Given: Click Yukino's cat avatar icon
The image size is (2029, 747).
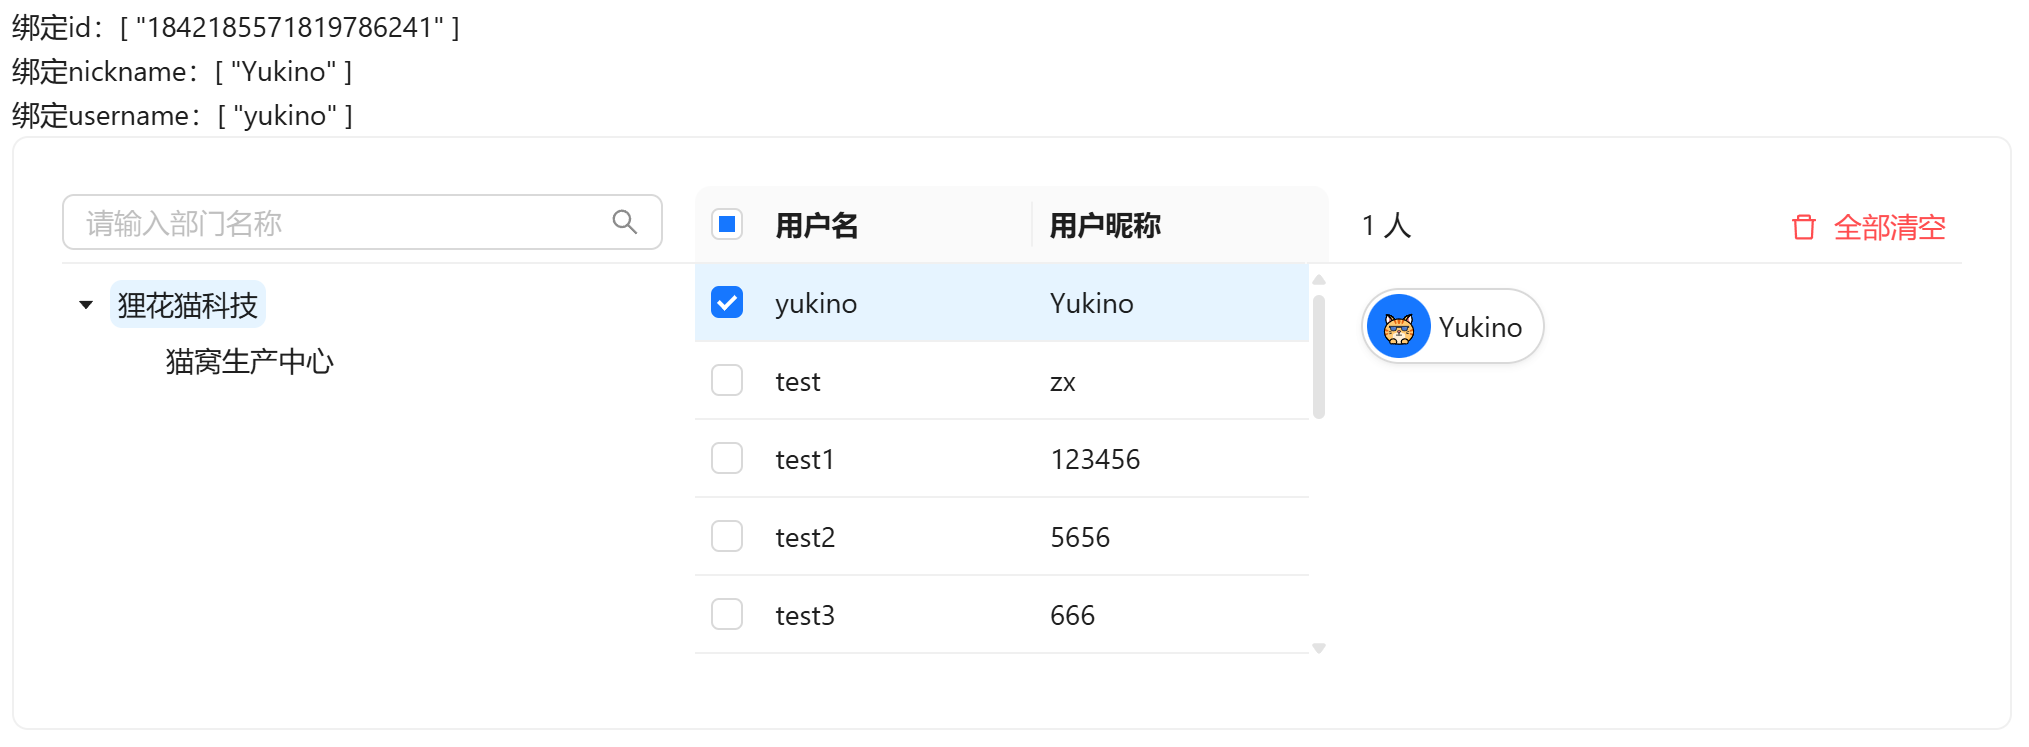Looking at the screenshot, I should click(x=1398, y=327).
